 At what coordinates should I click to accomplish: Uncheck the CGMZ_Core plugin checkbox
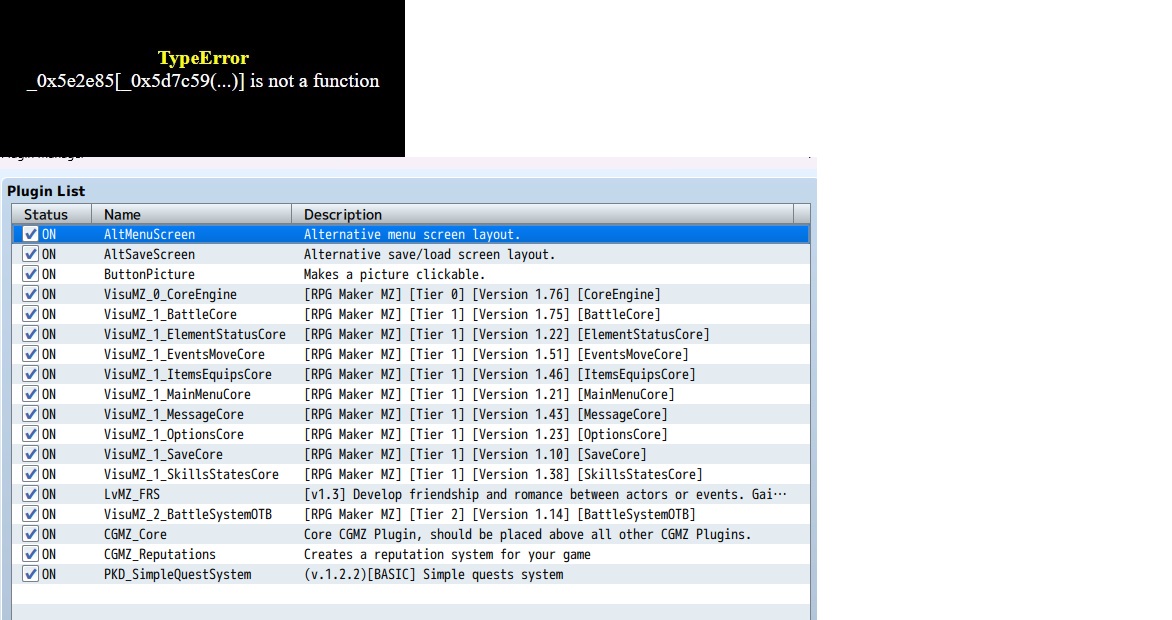[x=31, y=534]
